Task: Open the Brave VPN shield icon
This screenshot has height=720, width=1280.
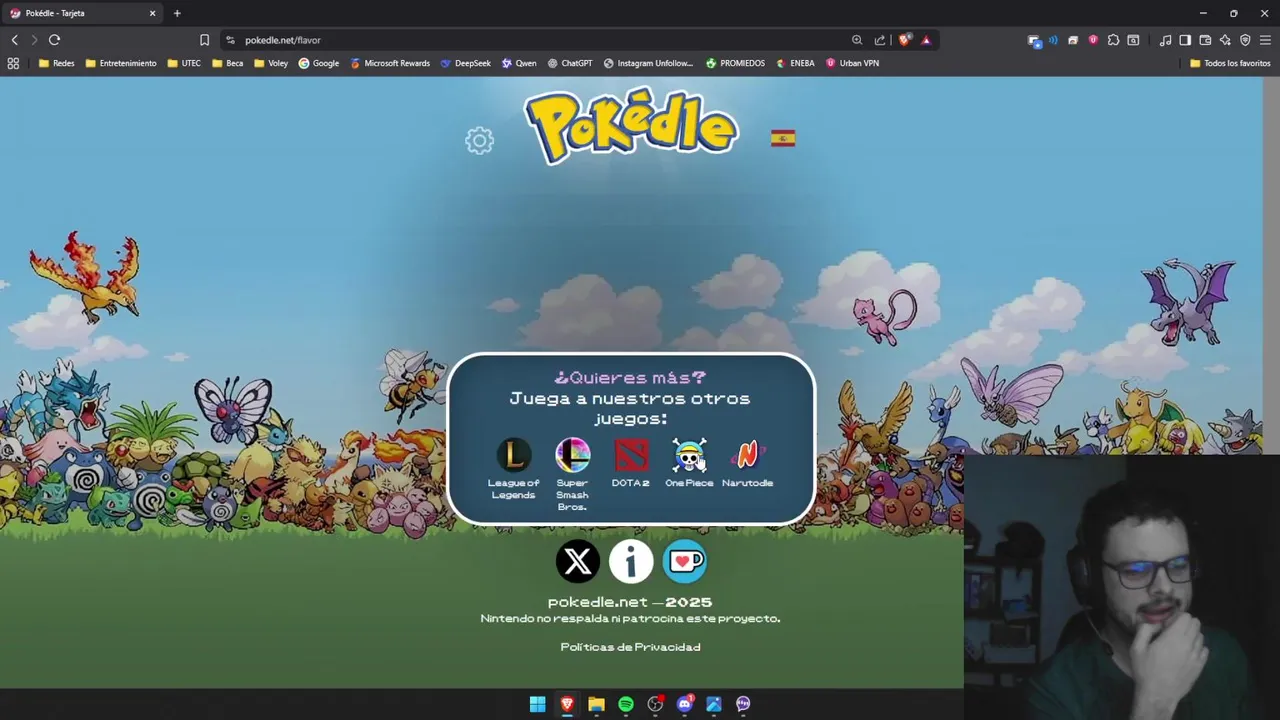Action: point(1245,40)
